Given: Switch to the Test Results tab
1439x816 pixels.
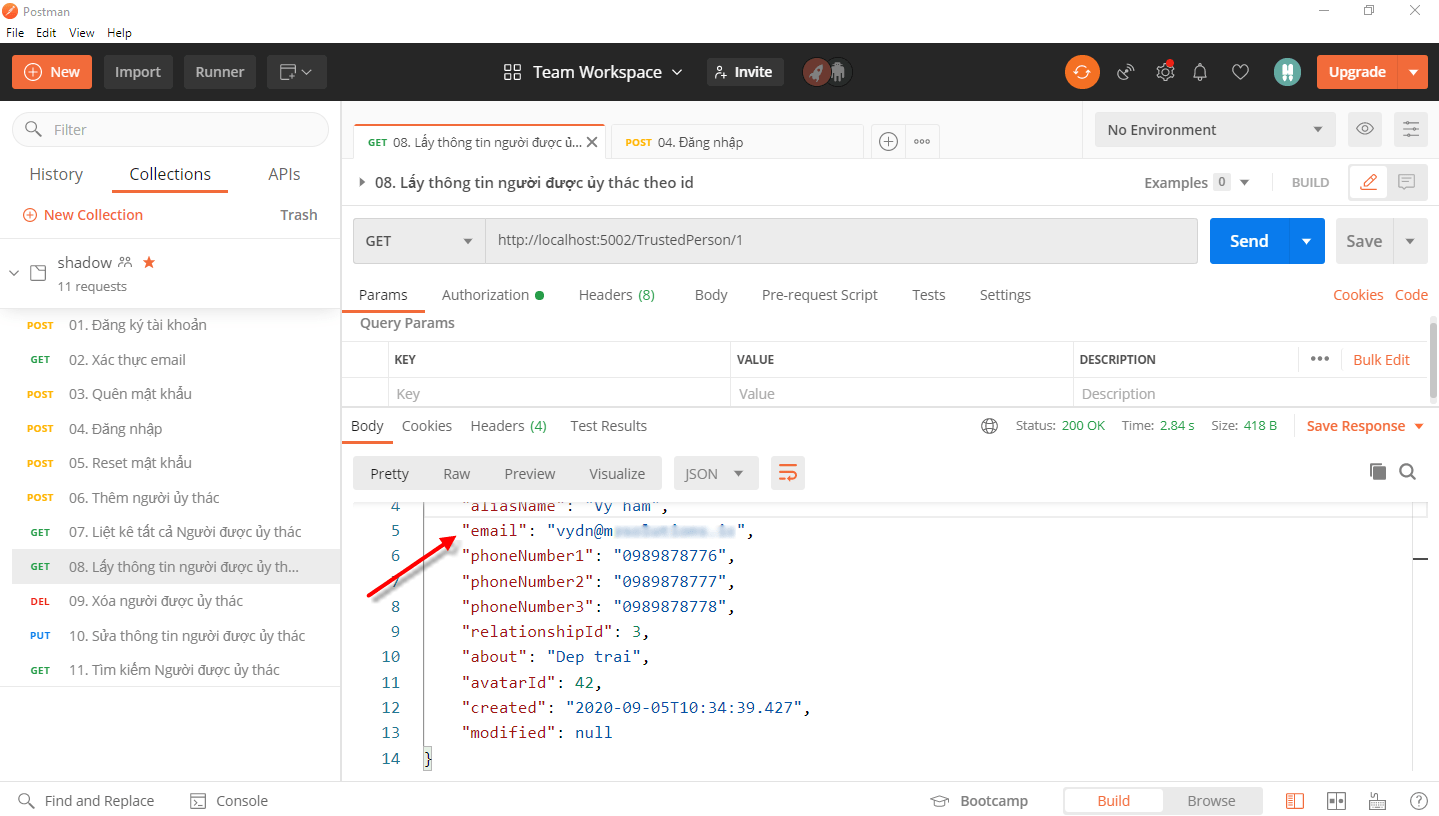Looking at the screenshot, I should tap(608, 425).
